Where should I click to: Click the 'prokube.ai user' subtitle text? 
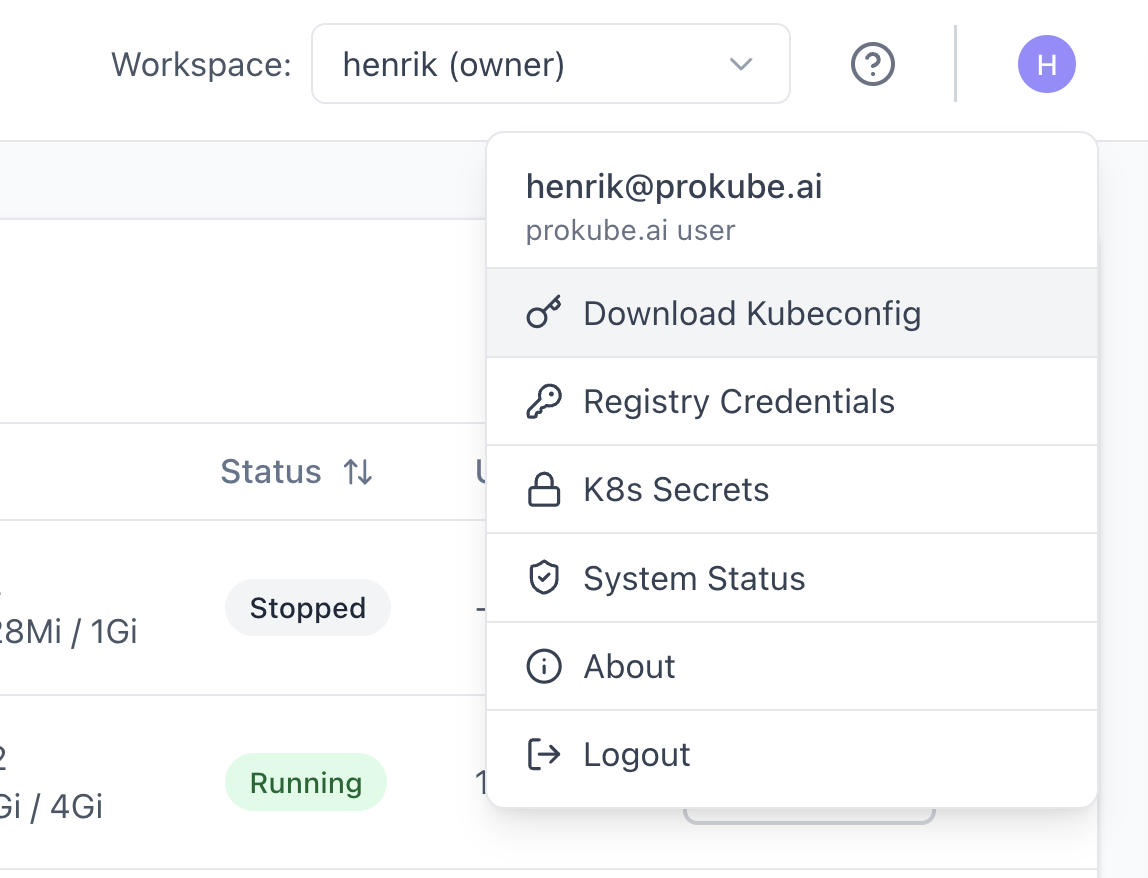pyautogui.click(x=630, y=231)
